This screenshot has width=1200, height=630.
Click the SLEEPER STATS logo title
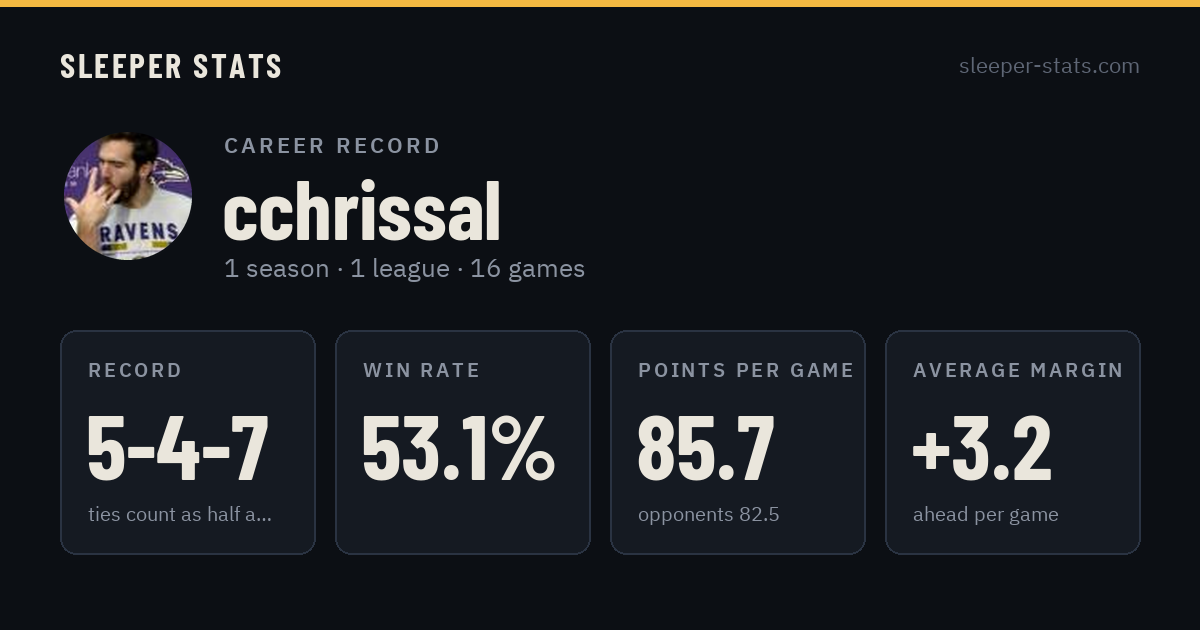pos(171,66)
